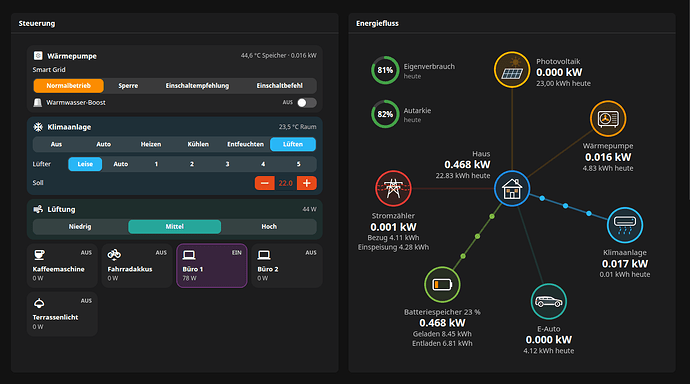
Task: Set Lüfter speed to Auto
Action: (121, 164)
